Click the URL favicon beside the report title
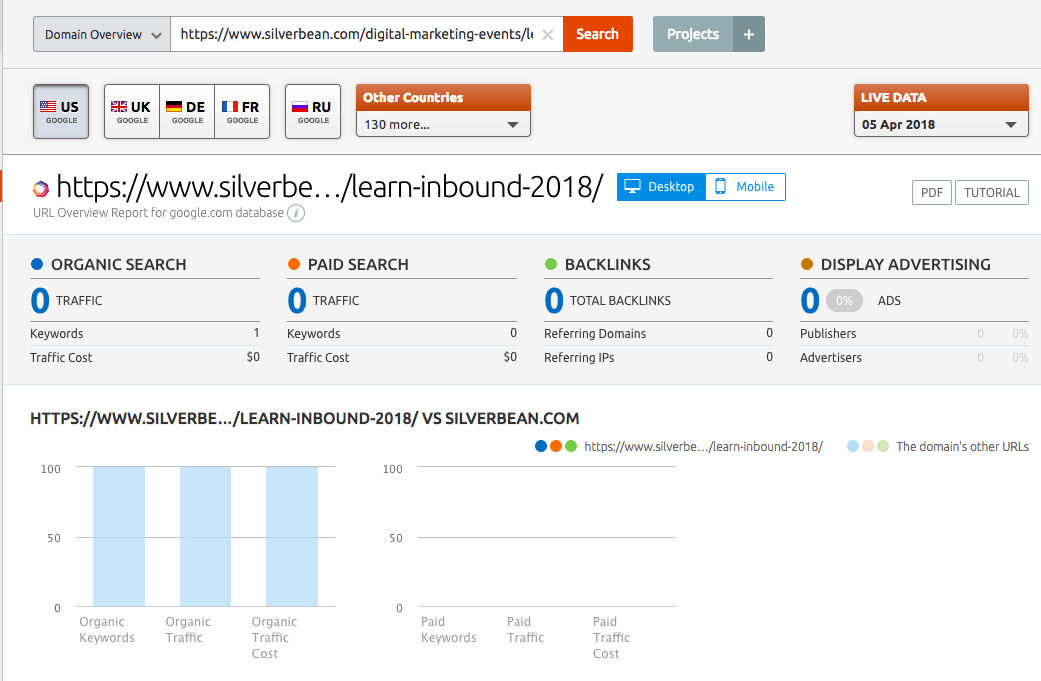 40,187
